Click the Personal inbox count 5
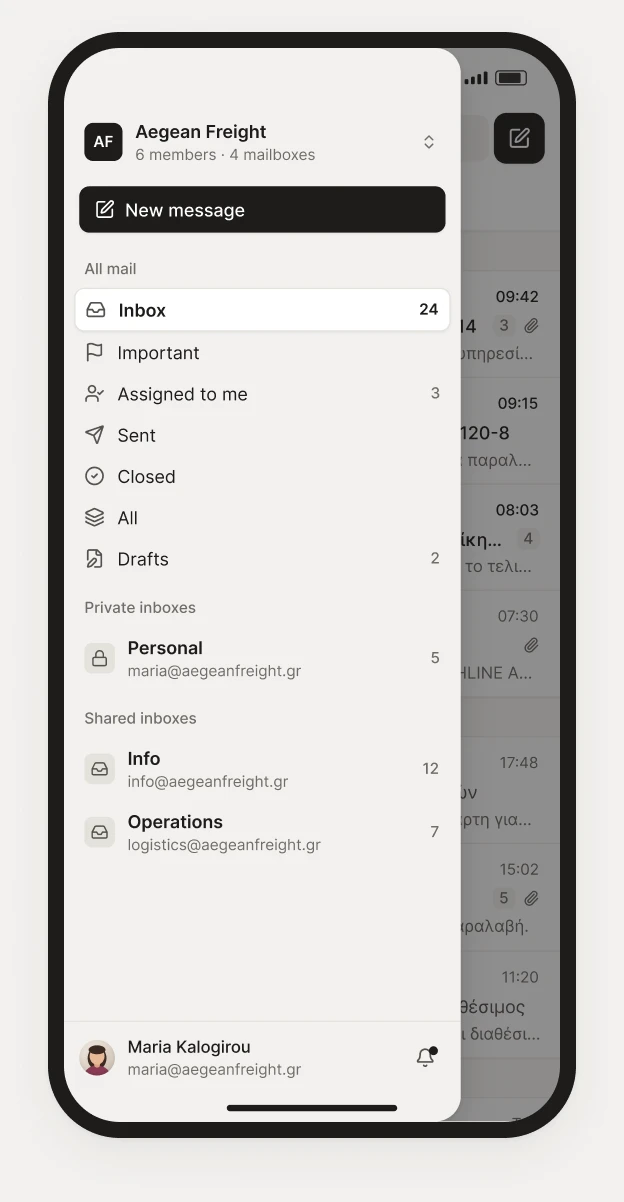The height and width of the screenshot is (1202, 624). (x=435, y=658)
